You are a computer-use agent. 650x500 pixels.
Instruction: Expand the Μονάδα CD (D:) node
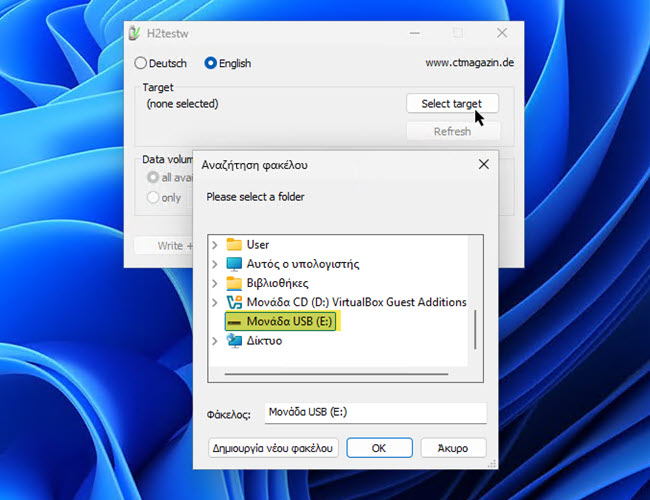(x=215, y=302)
